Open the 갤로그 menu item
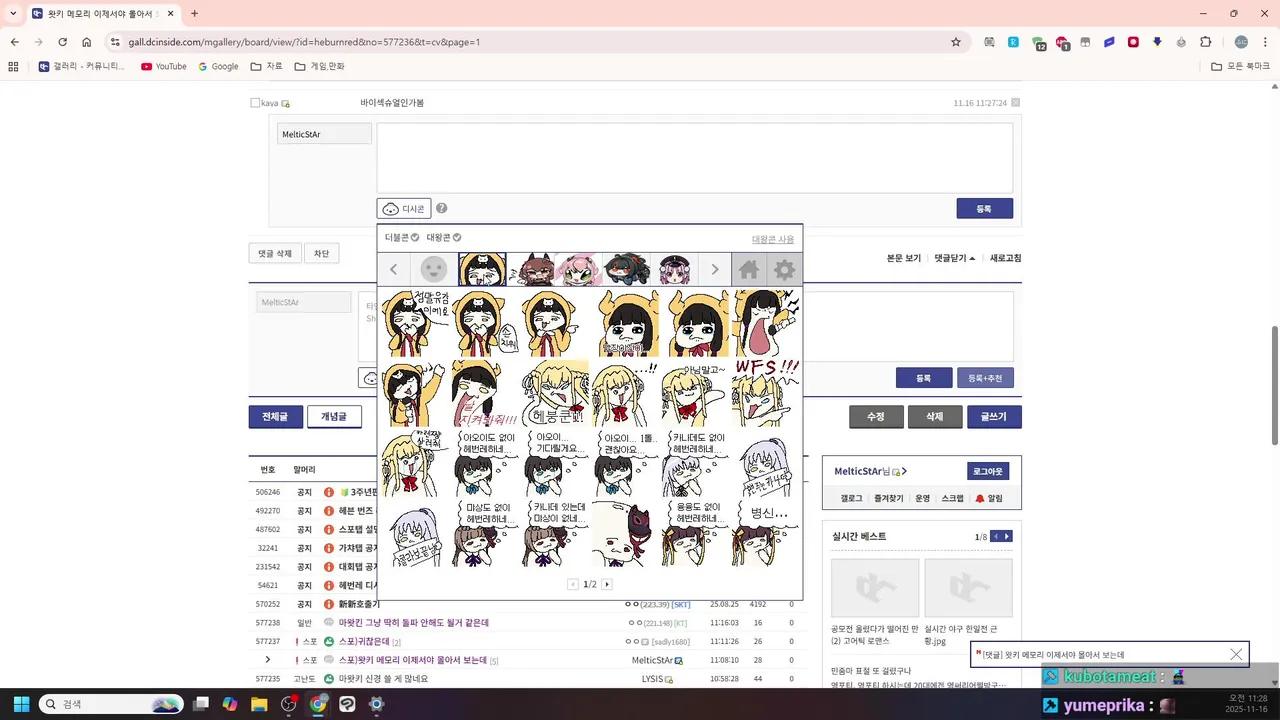The height and width of the screenshot is (720, 1280). (851, 498)
